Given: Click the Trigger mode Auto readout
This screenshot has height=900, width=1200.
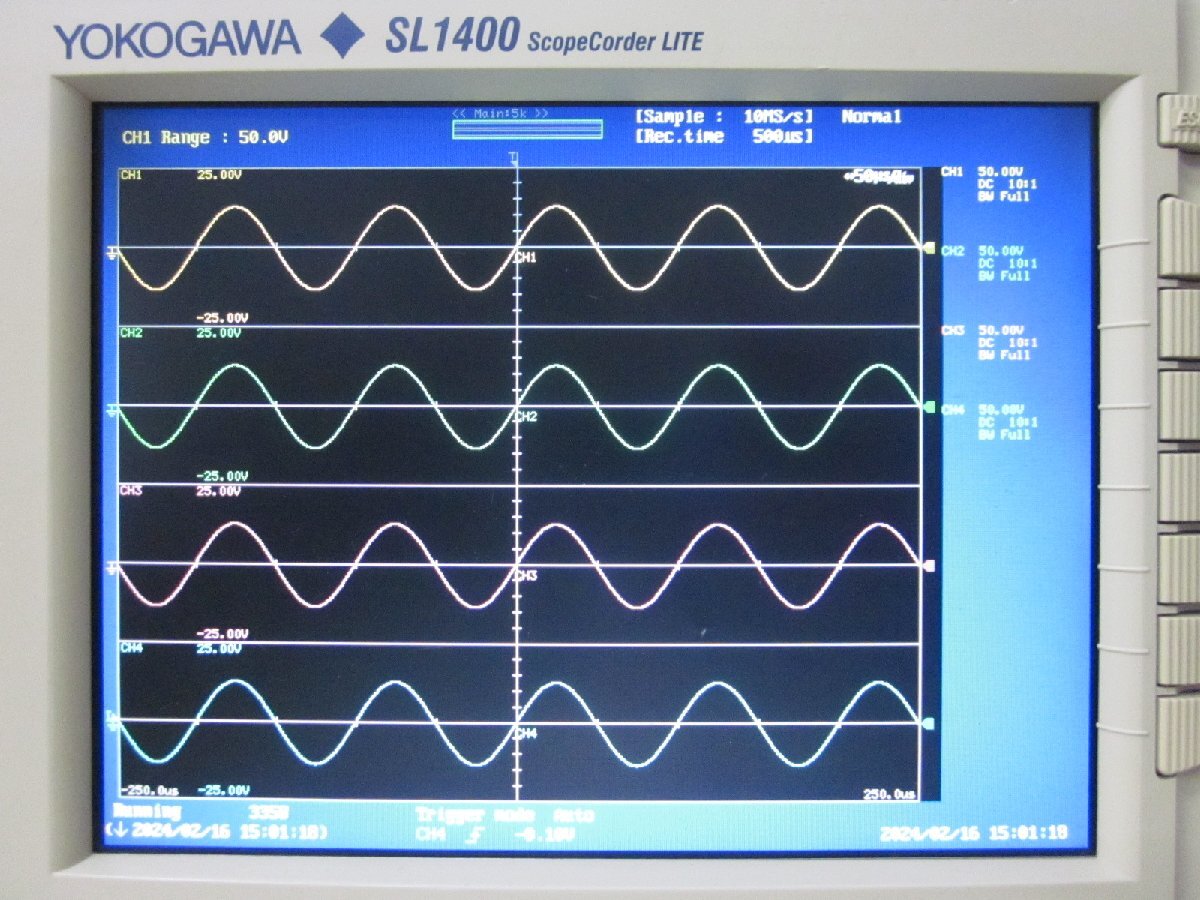Looking at the screenshot, I should point(505,816).
